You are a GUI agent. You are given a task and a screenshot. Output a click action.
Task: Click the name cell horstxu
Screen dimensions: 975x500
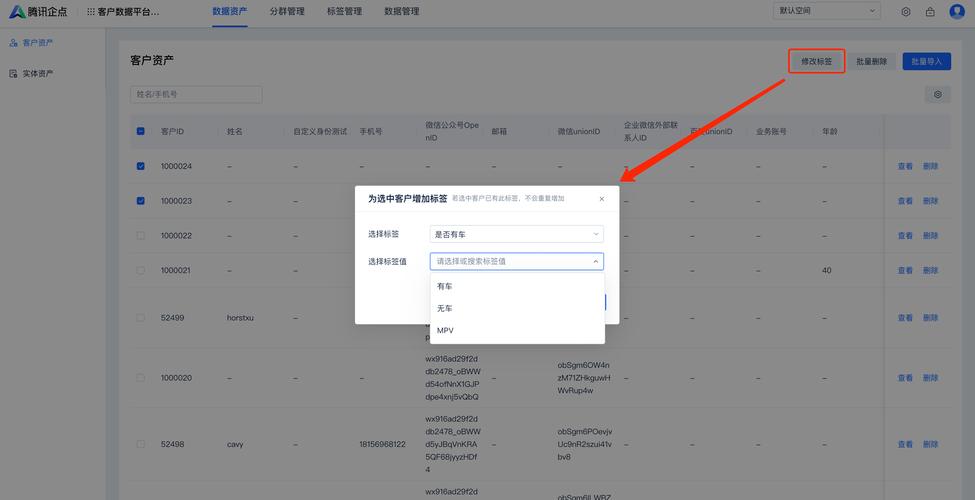pos(240,318)
